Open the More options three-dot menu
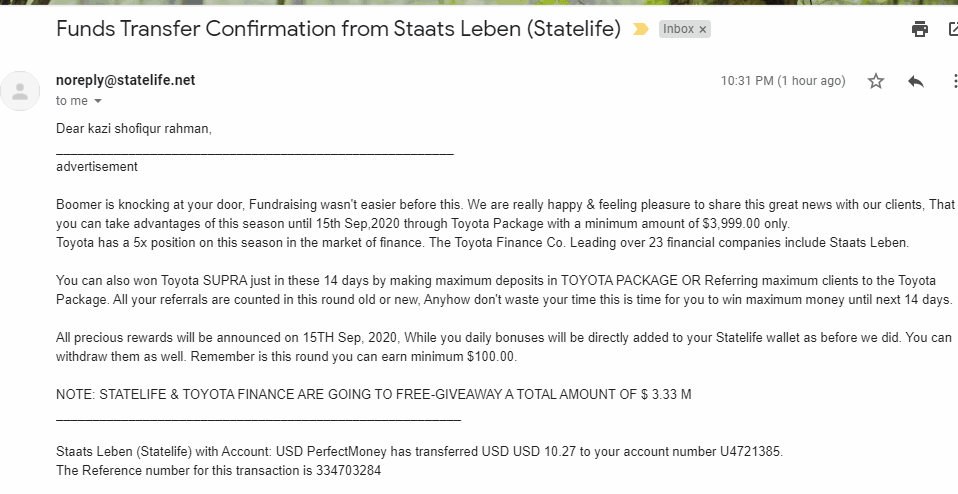958x494 pixels. click(x=954, y=81)
